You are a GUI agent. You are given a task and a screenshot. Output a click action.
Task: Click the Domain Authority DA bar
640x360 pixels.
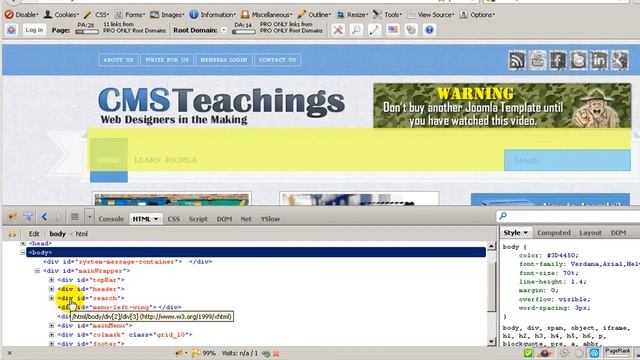click(x=244, y=32)
